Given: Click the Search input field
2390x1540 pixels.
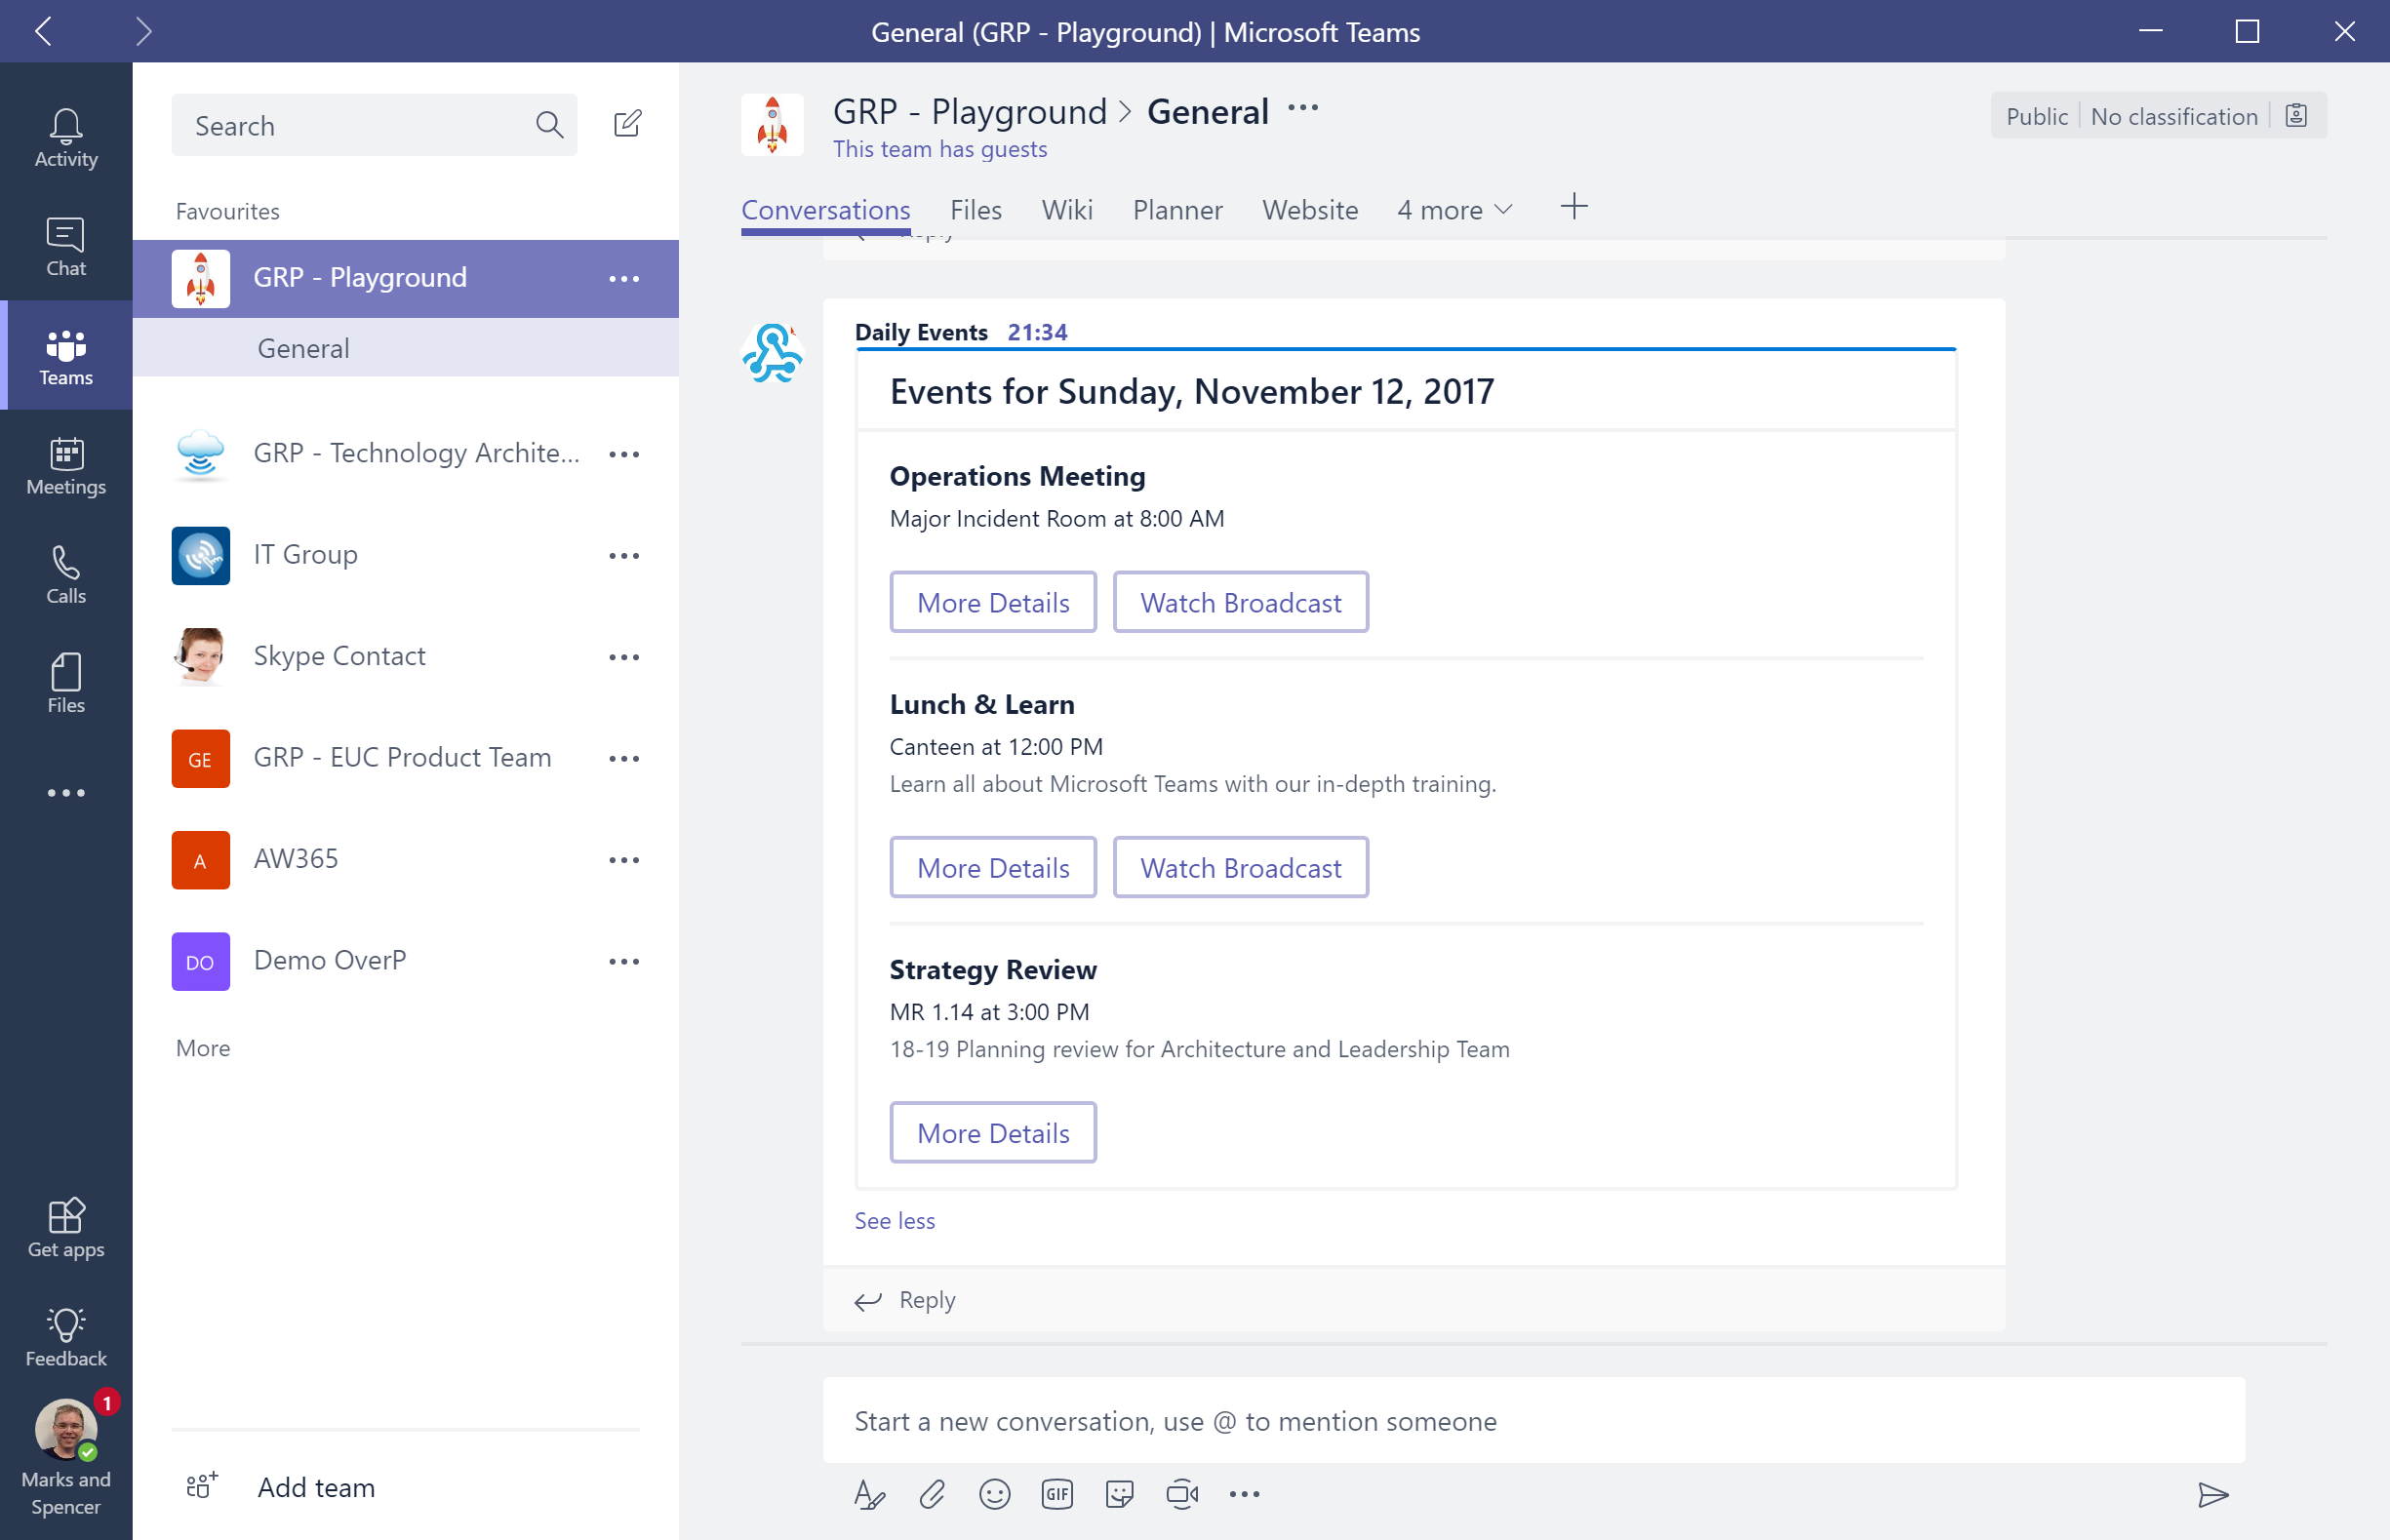Looking at the screenshot, I should pyautogui.click(x=374, y=125).
